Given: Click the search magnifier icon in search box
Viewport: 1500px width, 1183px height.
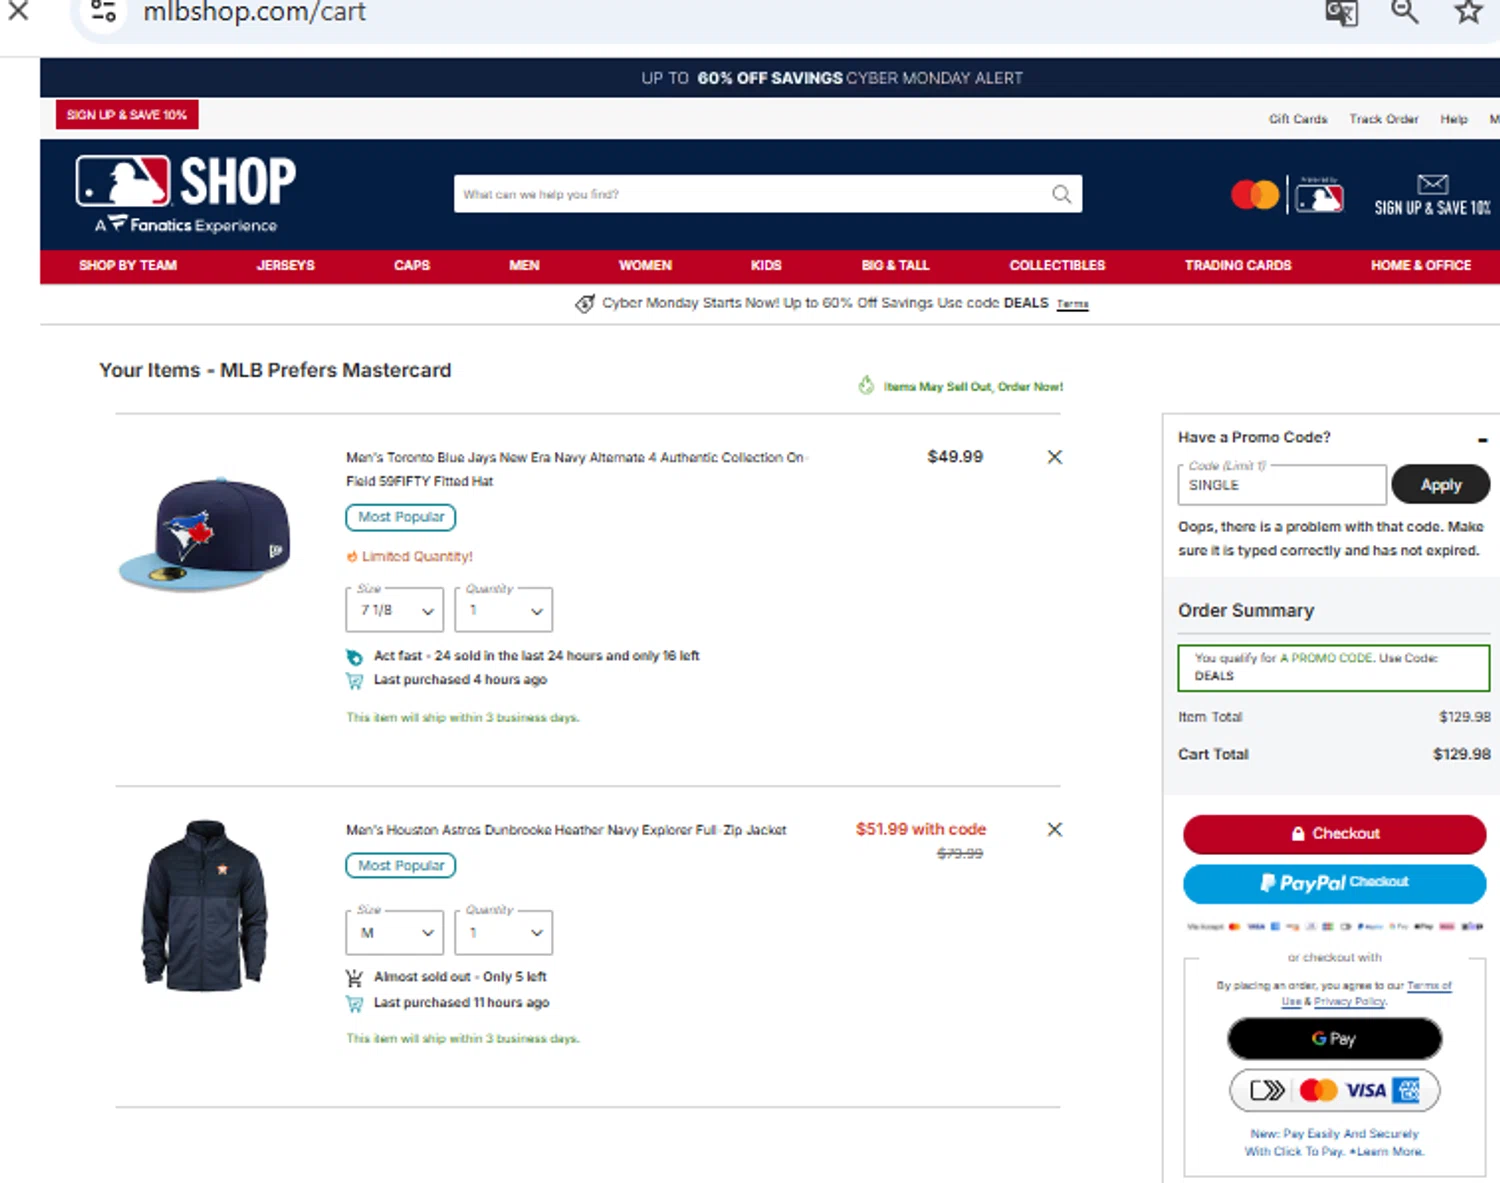Looking at the screenshot, I should [1061, 194].
